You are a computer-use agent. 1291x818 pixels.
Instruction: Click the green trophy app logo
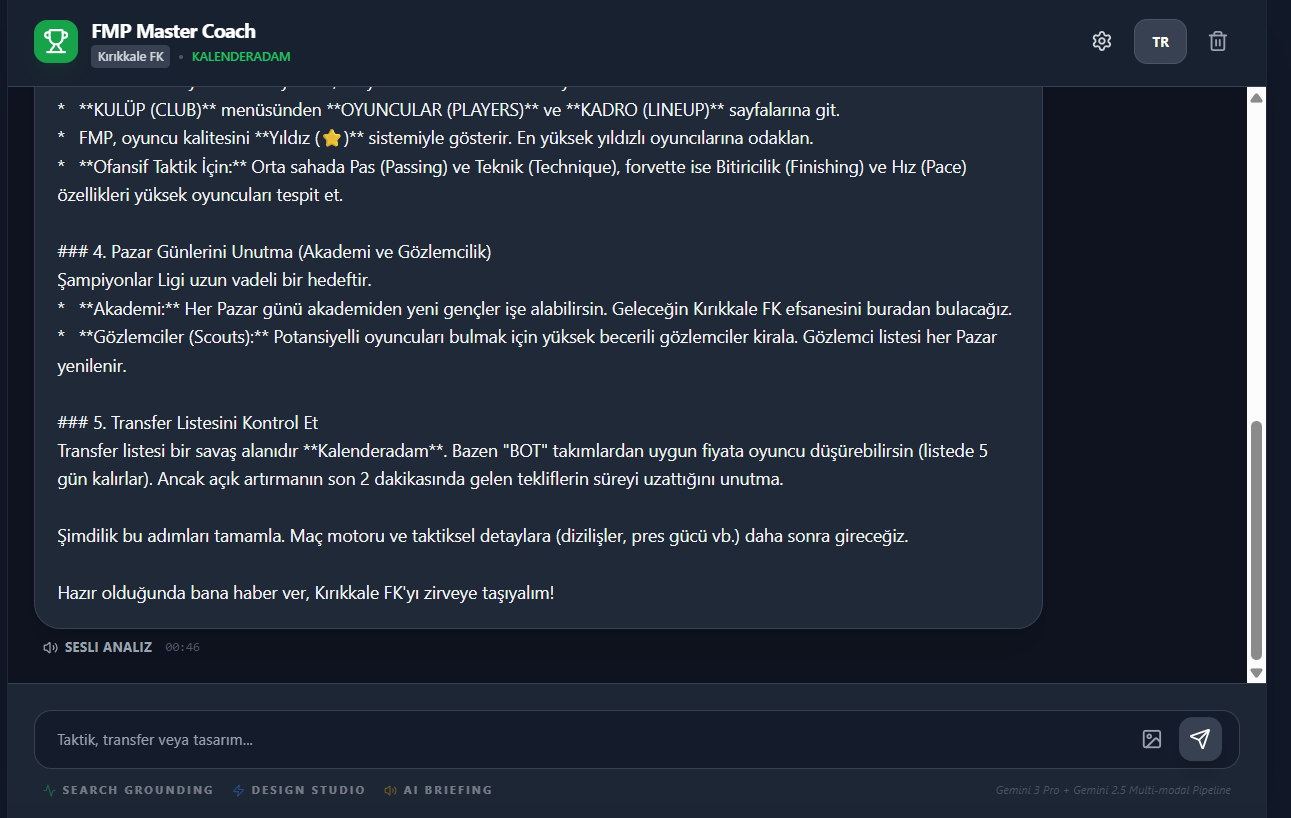(x=56, y=42)
